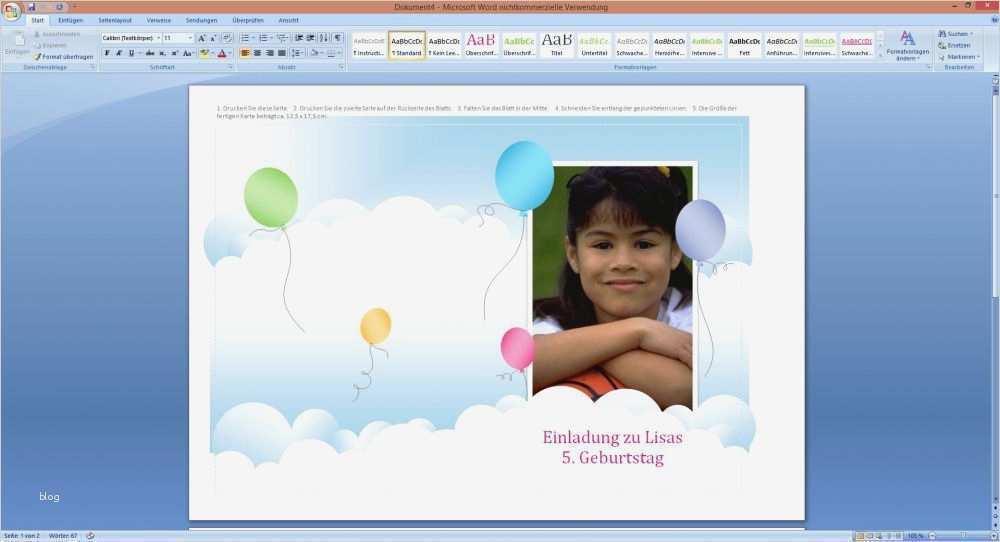Open the Ansicht tab

pyautogui.click(x=288, y=20)
